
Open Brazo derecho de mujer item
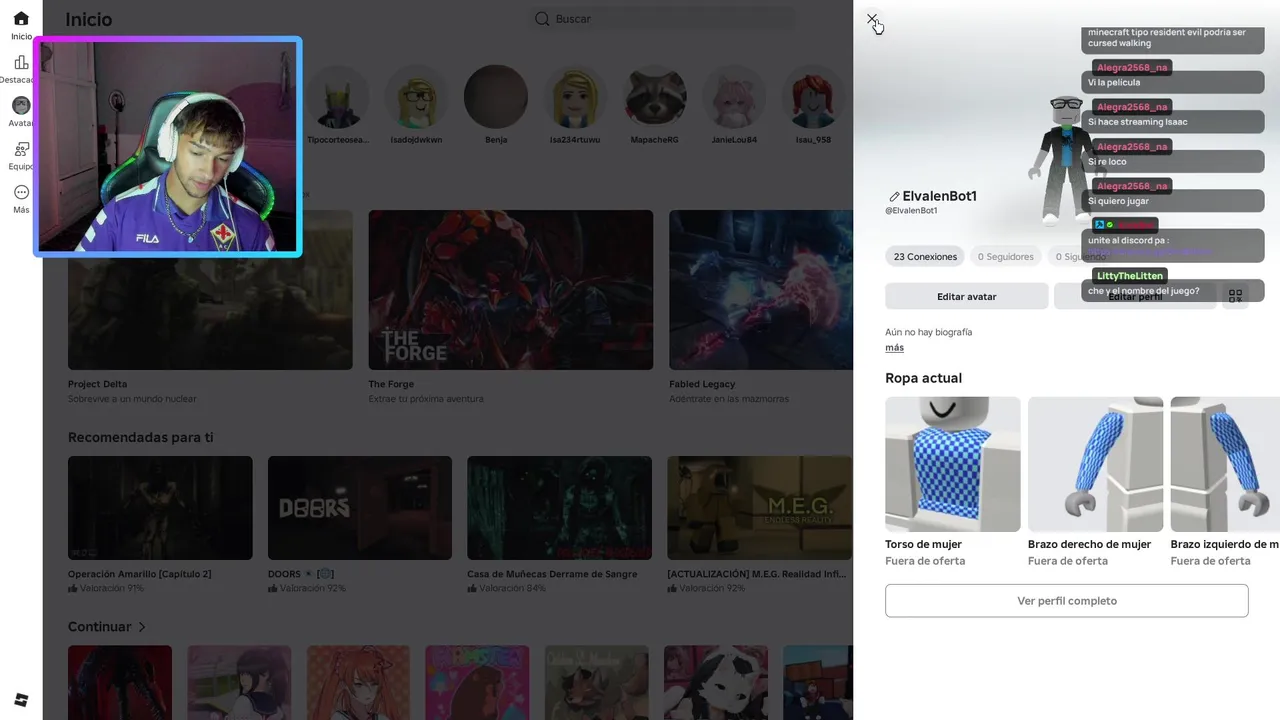click(1095, 482)
